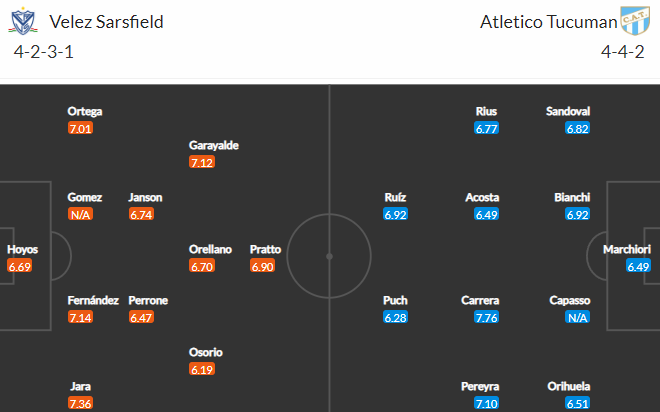Viewport: 660px width, 412px height.
Task: Select player Hoyos in goal
Action: [23, 250]
